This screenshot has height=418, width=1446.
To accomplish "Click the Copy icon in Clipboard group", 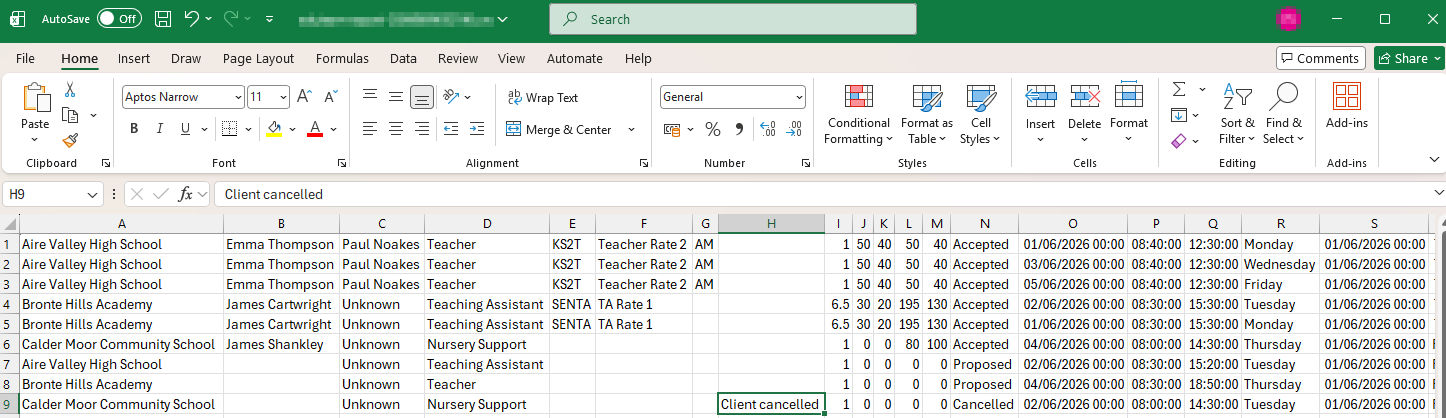I will [70, 115].
